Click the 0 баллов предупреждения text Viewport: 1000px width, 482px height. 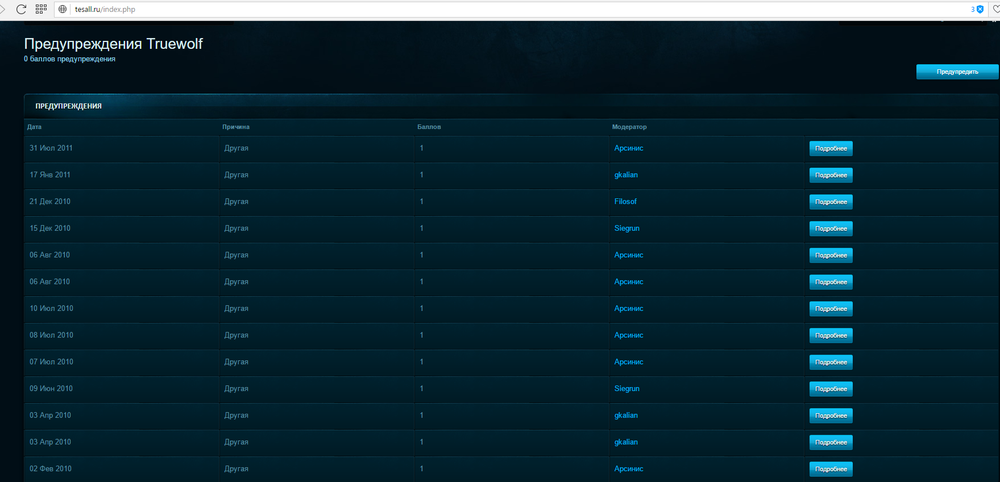pyautogui.click(x=70, y=59)
